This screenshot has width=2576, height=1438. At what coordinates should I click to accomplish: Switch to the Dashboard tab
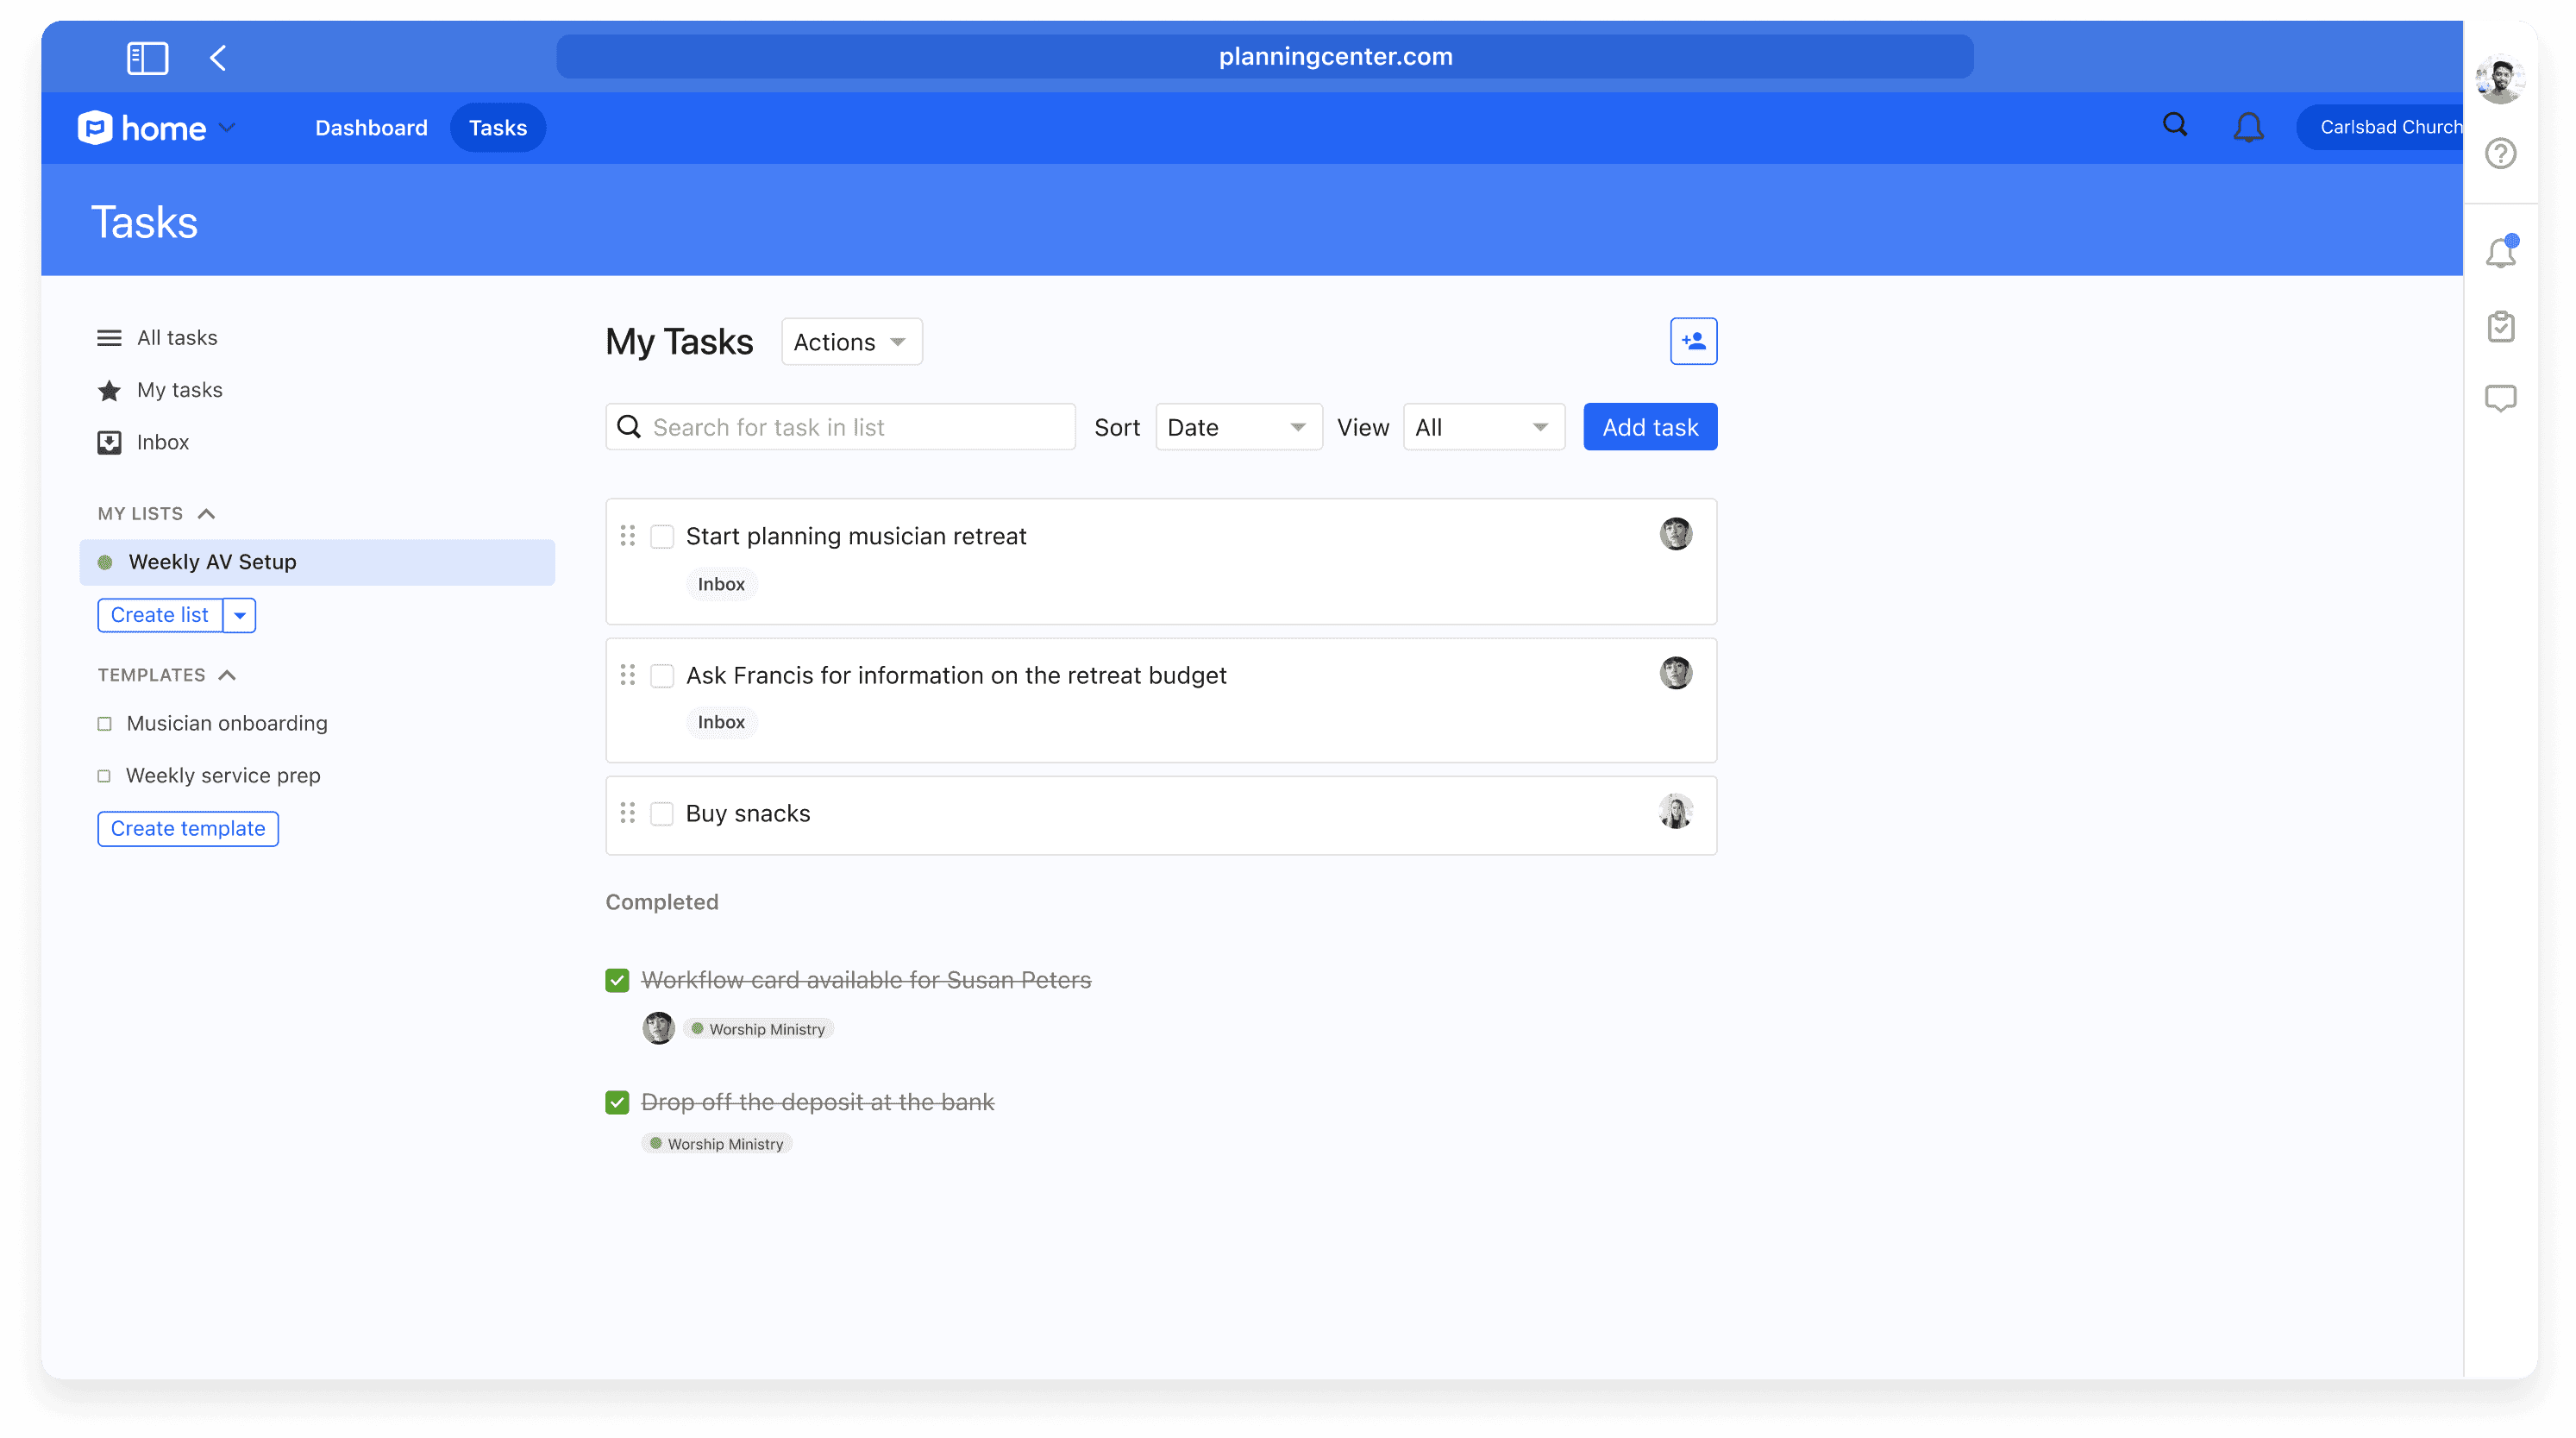tap(371, 128)
